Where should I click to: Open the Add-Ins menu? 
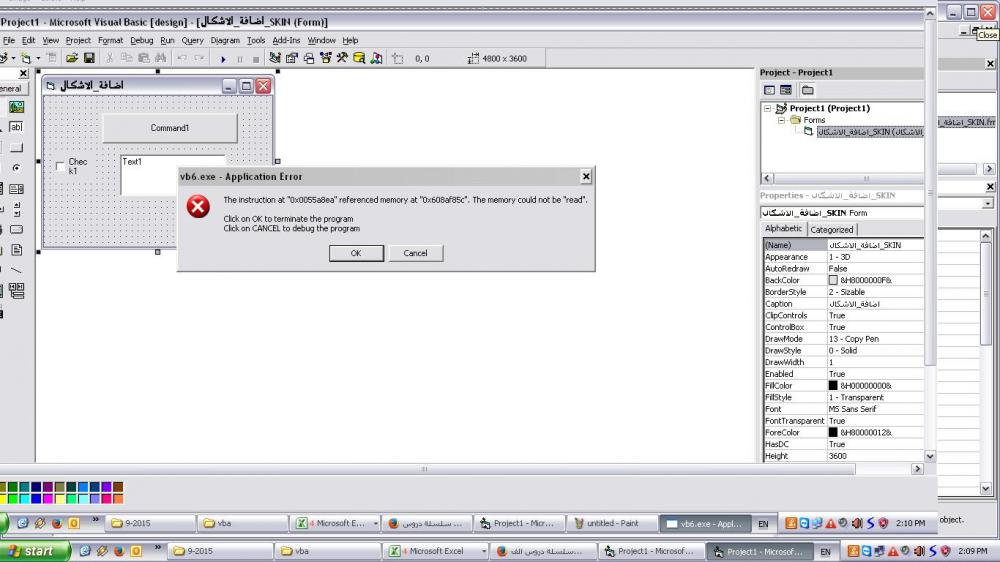pos(286,40)
